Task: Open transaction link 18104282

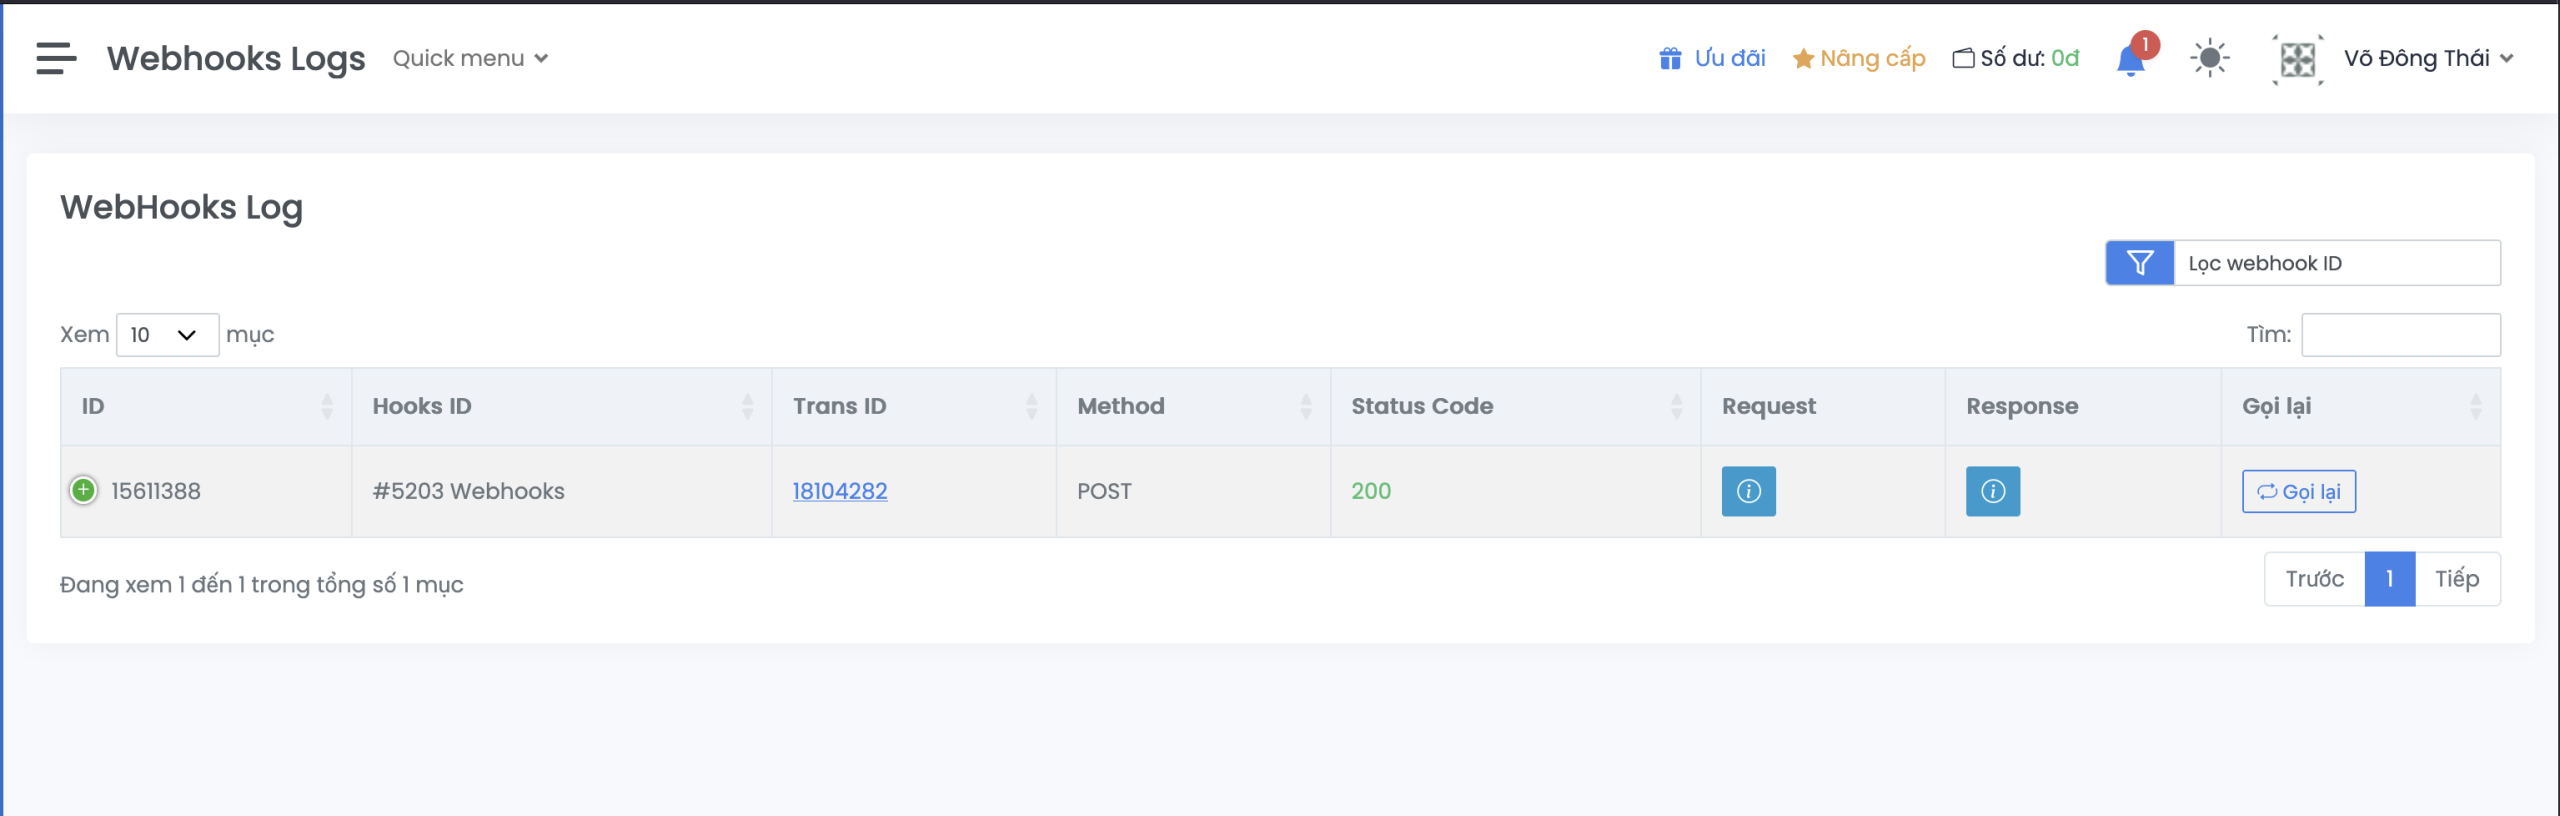Action: (x=840, y=491)
